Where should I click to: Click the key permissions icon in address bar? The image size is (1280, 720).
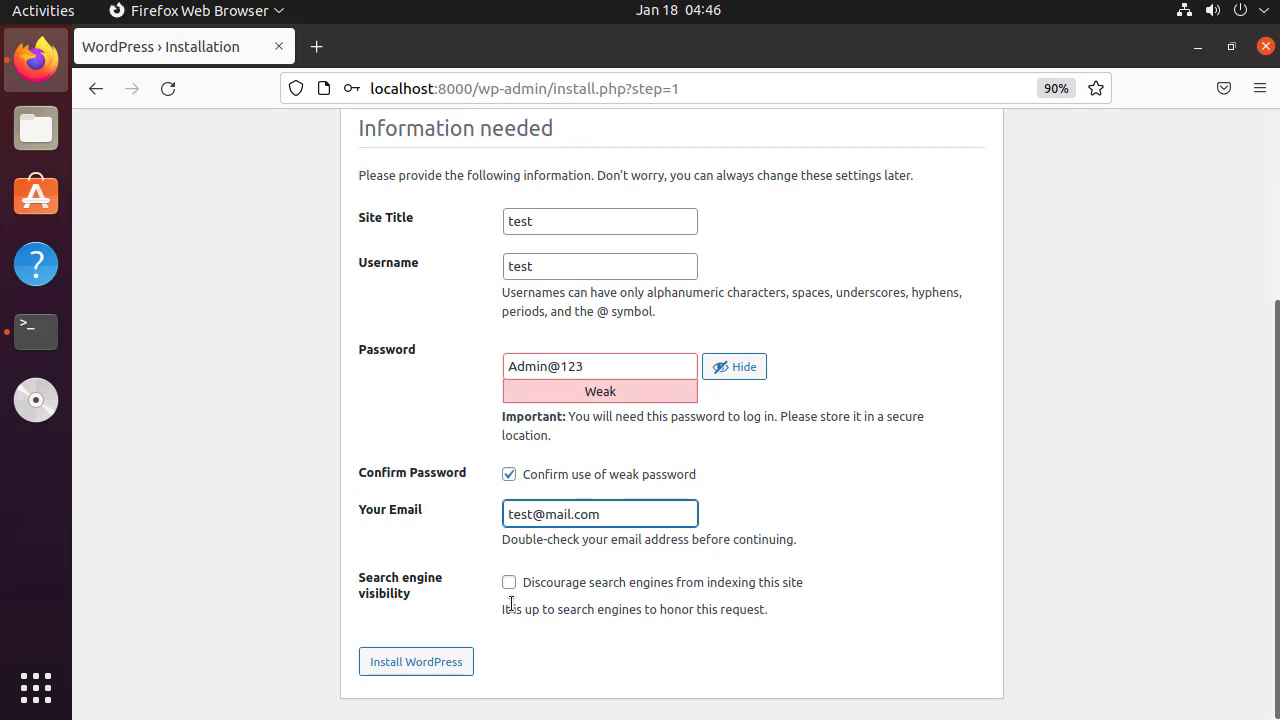pos(351,88)
